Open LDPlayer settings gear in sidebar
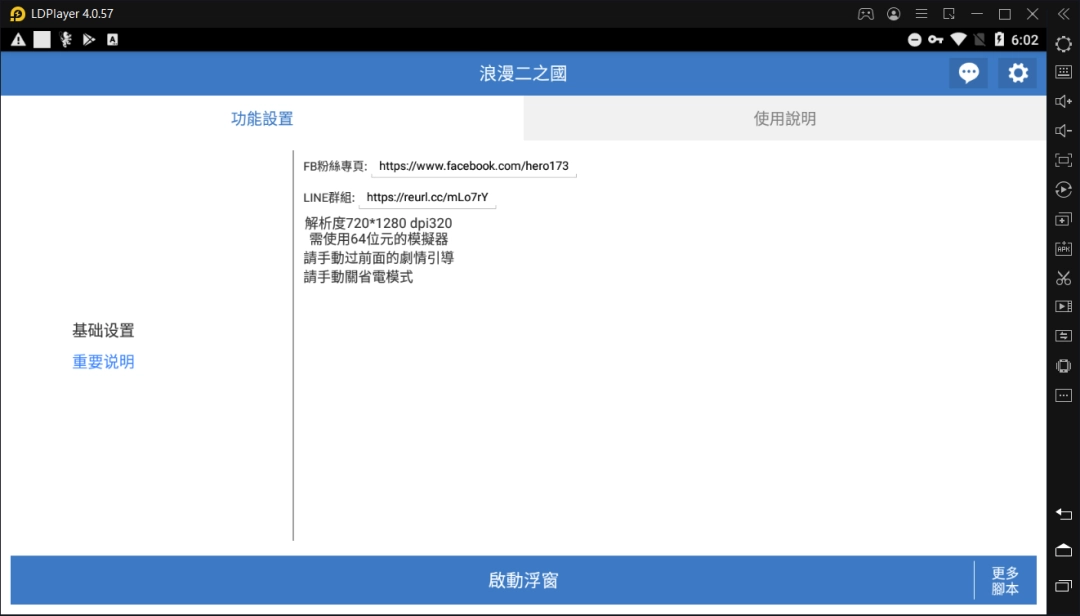 [1063, 43]
